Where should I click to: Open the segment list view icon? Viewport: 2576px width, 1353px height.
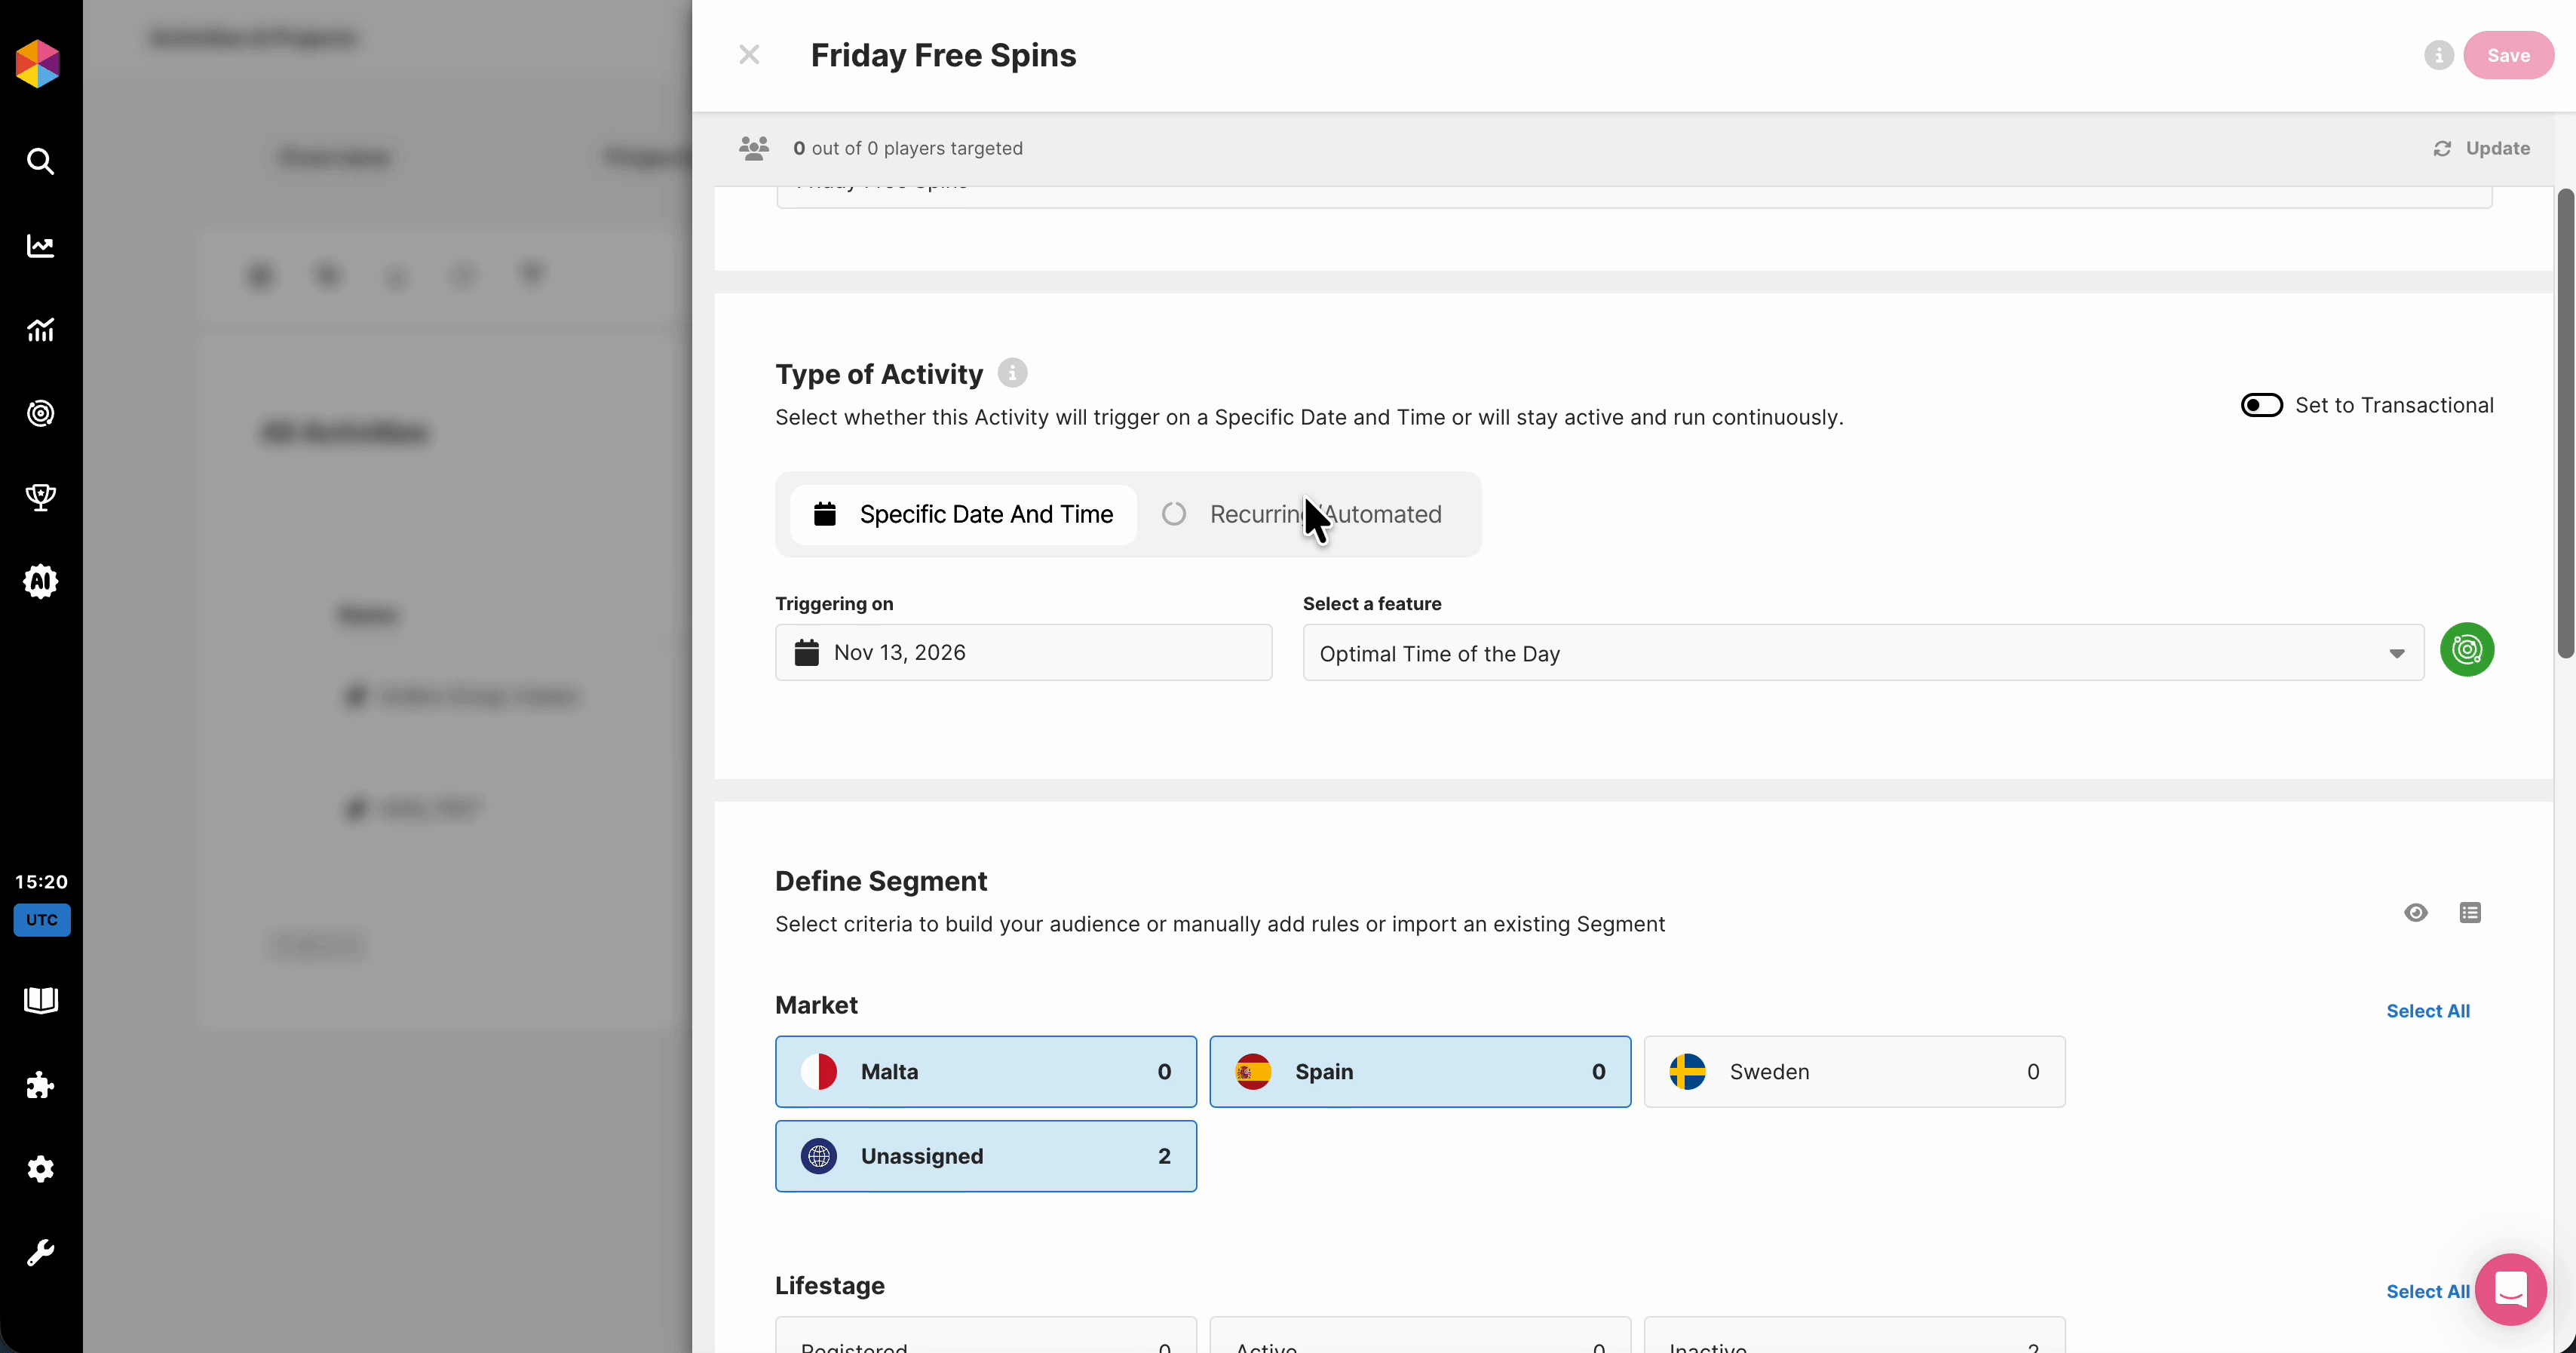[2470, 912]
